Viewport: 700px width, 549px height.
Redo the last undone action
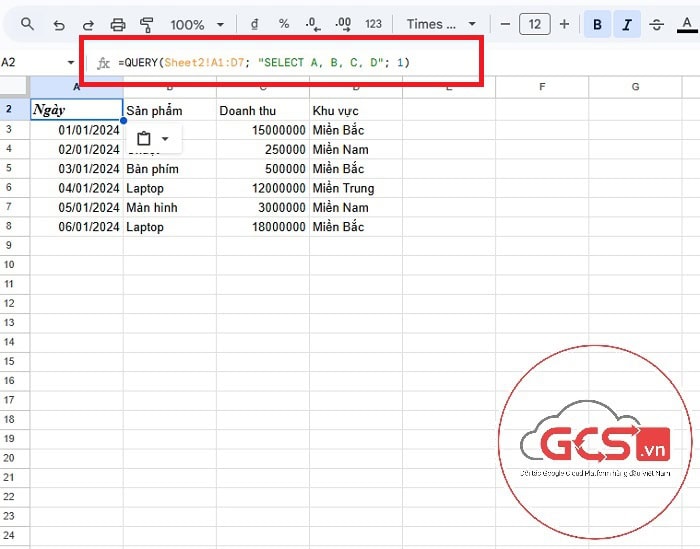point(88,24)
